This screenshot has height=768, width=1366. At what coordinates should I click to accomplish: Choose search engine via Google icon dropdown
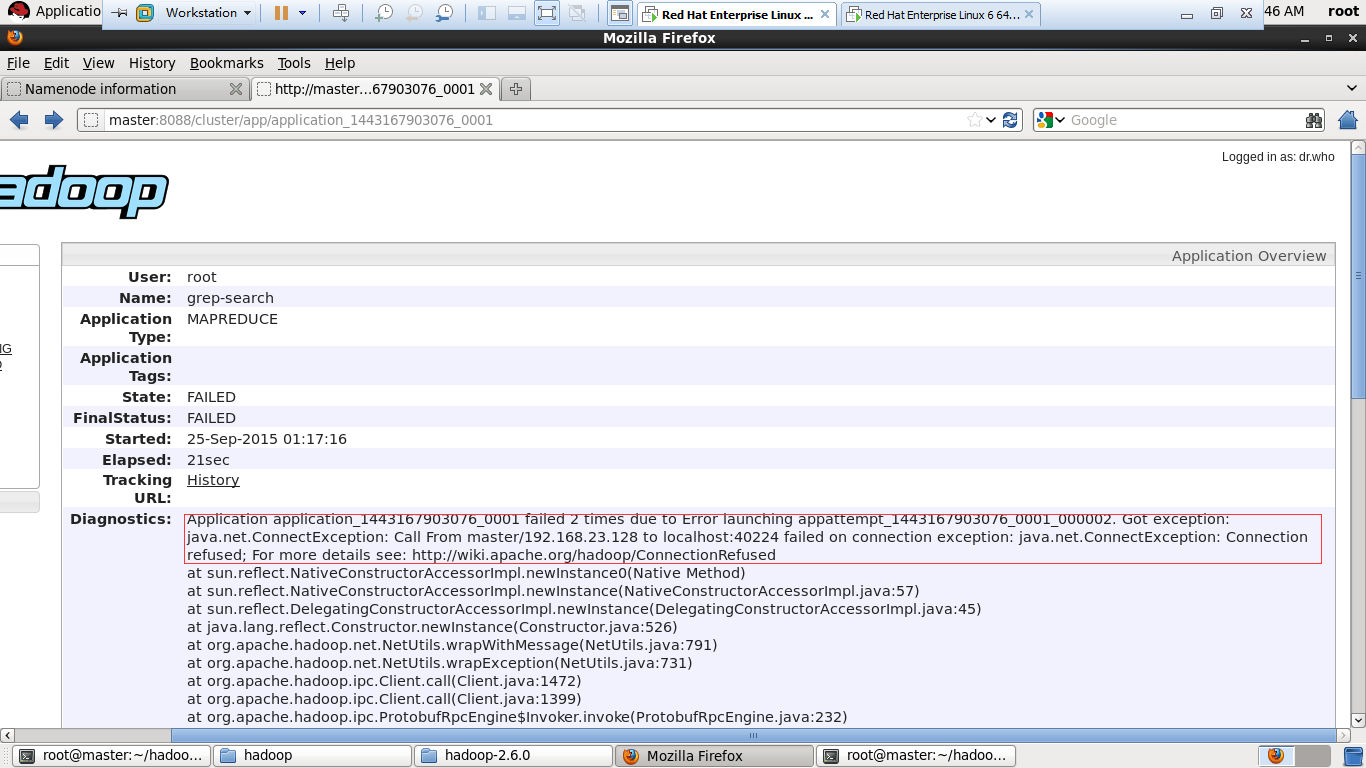tap(1051, 120)
